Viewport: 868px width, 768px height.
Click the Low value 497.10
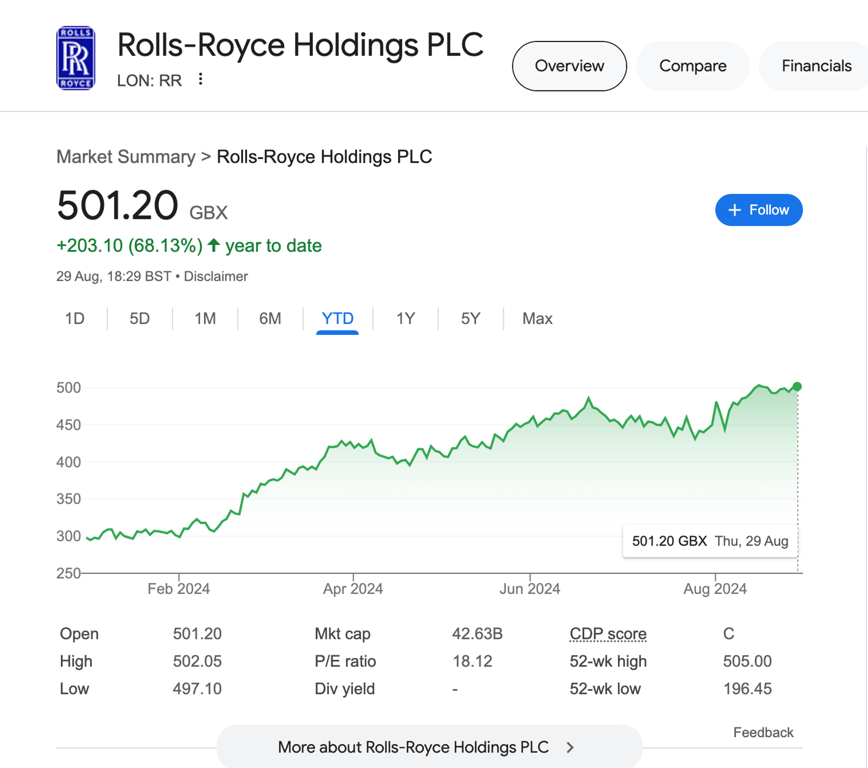point(197,689)
